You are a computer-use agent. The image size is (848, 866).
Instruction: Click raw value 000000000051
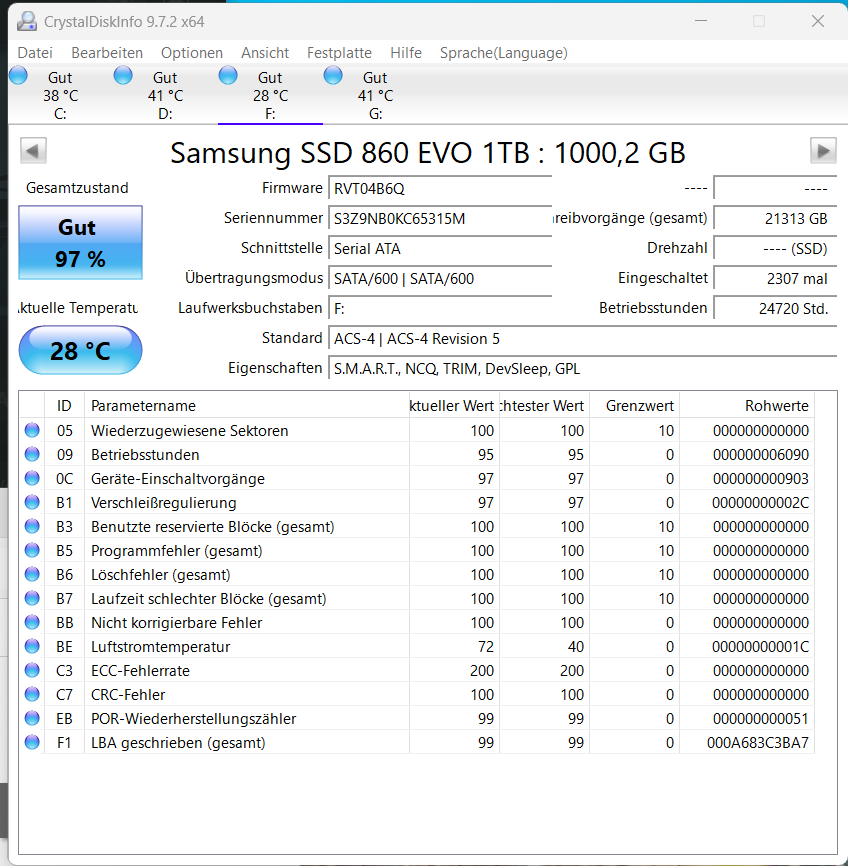click(761, 719)
